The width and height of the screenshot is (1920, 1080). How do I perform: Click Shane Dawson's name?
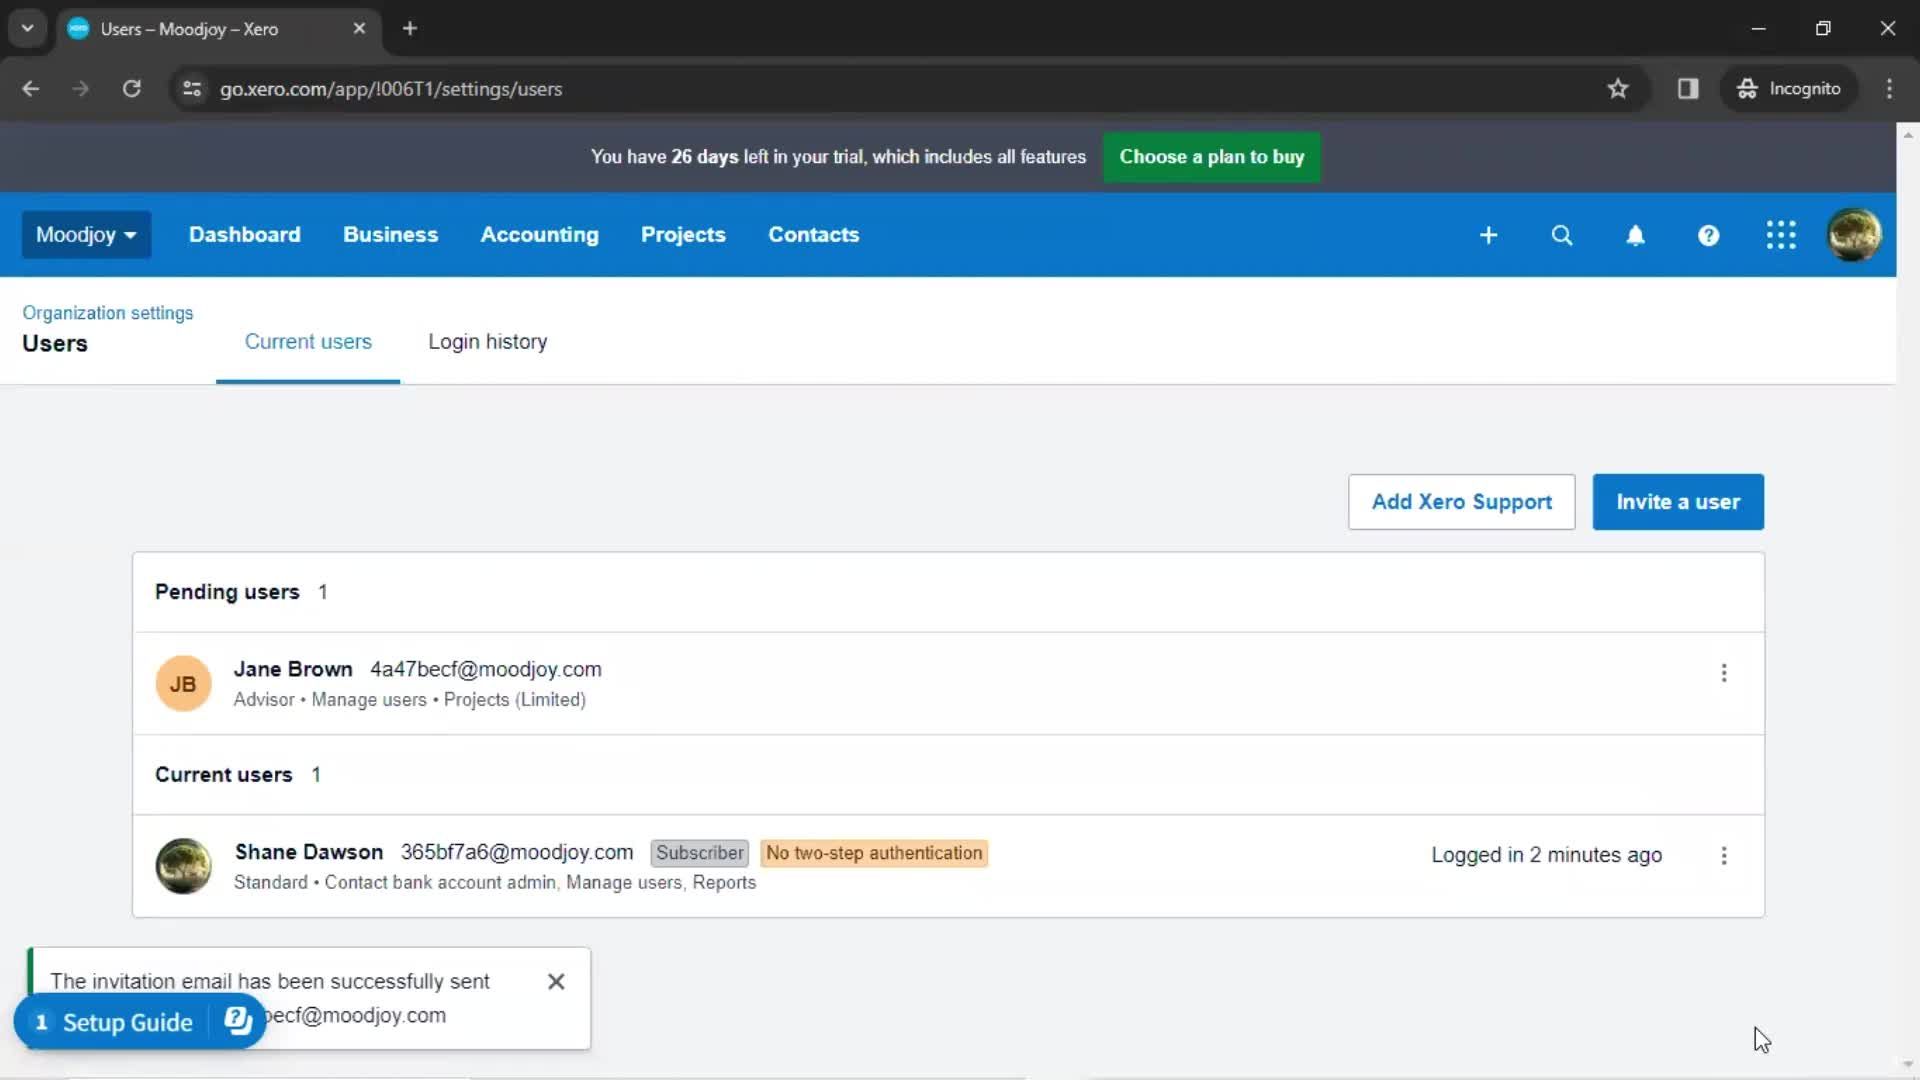309,852
